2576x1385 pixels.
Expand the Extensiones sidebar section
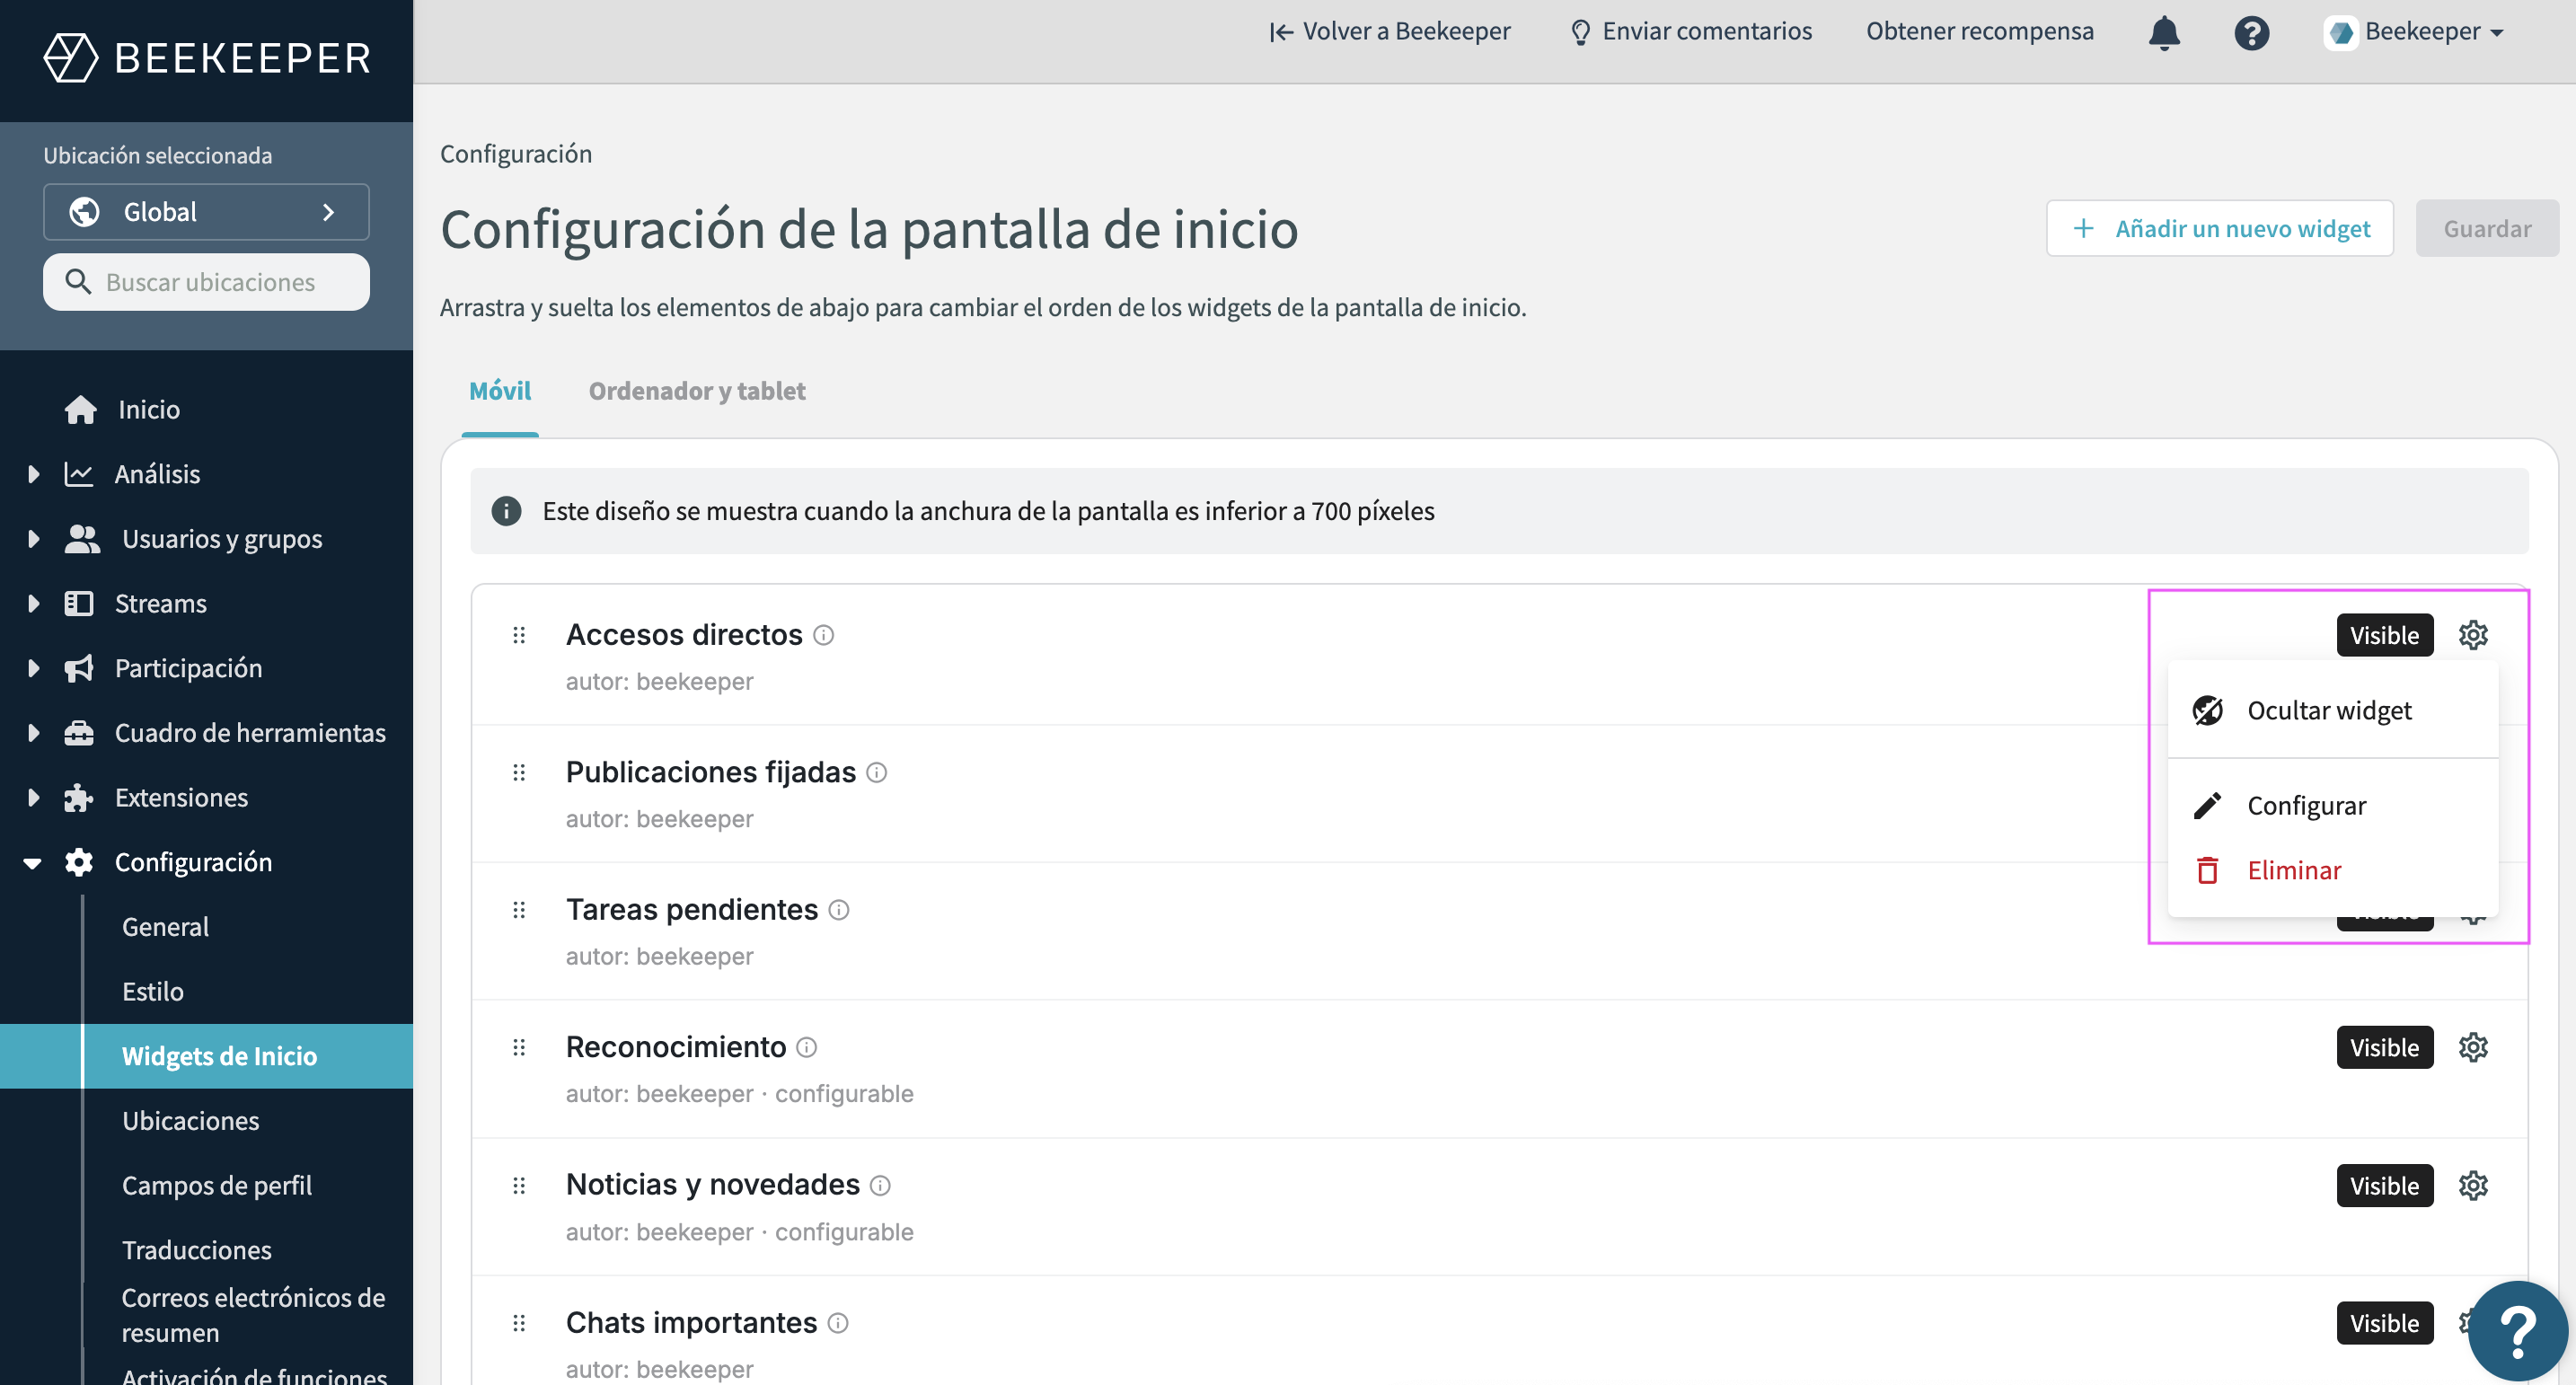tap(33, 797)
